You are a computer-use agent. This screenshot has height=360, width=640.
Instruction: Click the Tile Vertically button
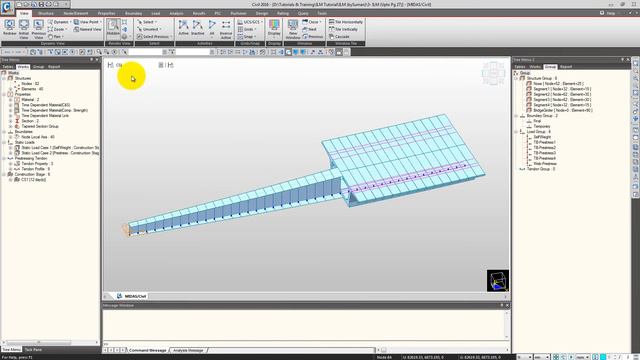[x=343, y=29]
